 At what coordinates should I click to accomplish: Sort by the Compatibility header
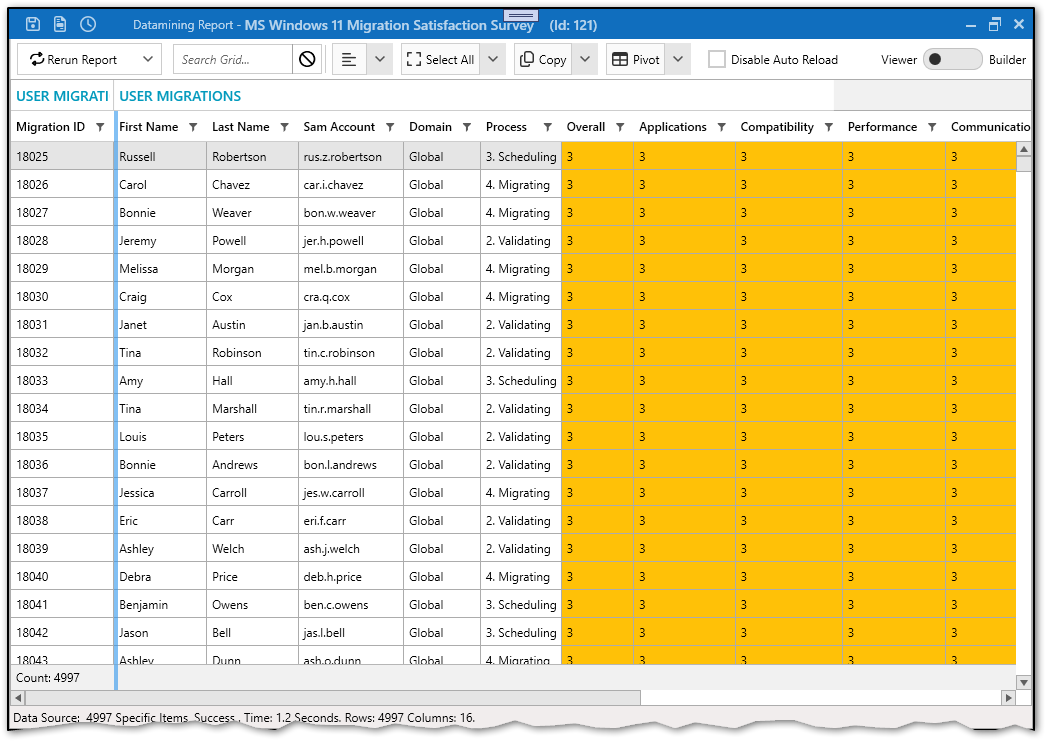pos(777,127)
